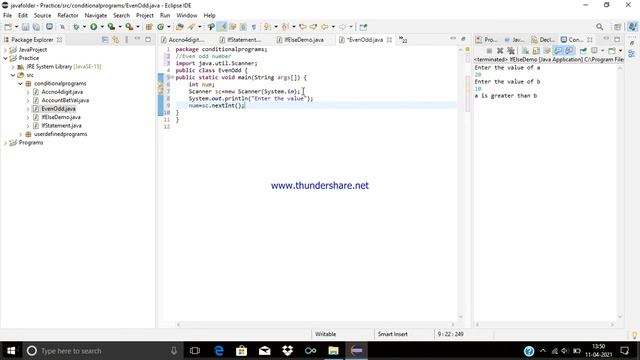Screen dimensions: 640x360
Task: Collapse the Practice project node
Action: (x=5, y=58)
